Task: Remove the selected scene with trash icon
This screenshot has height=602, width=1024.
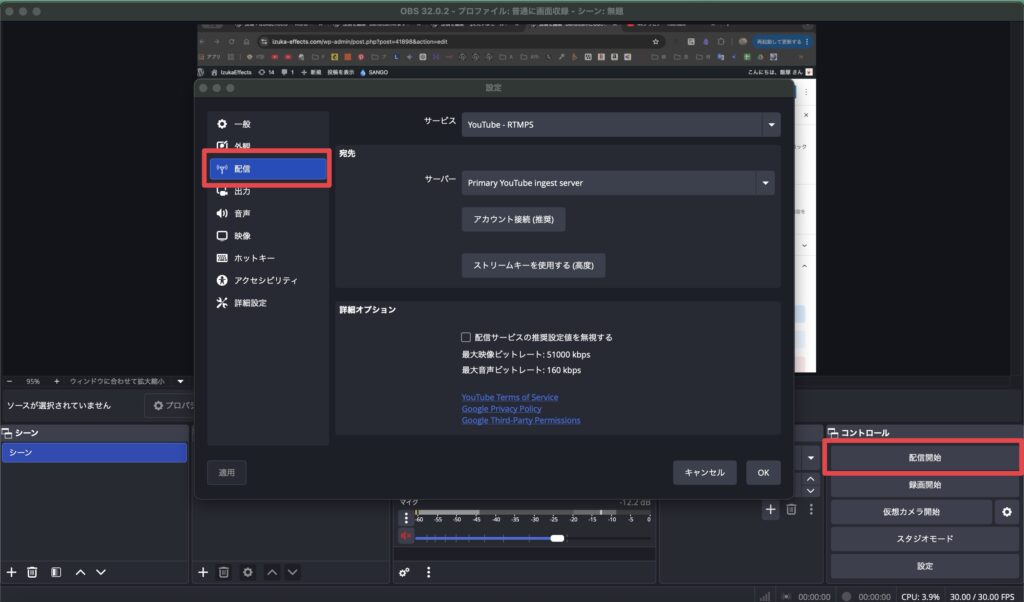Action: click(32, 572)
